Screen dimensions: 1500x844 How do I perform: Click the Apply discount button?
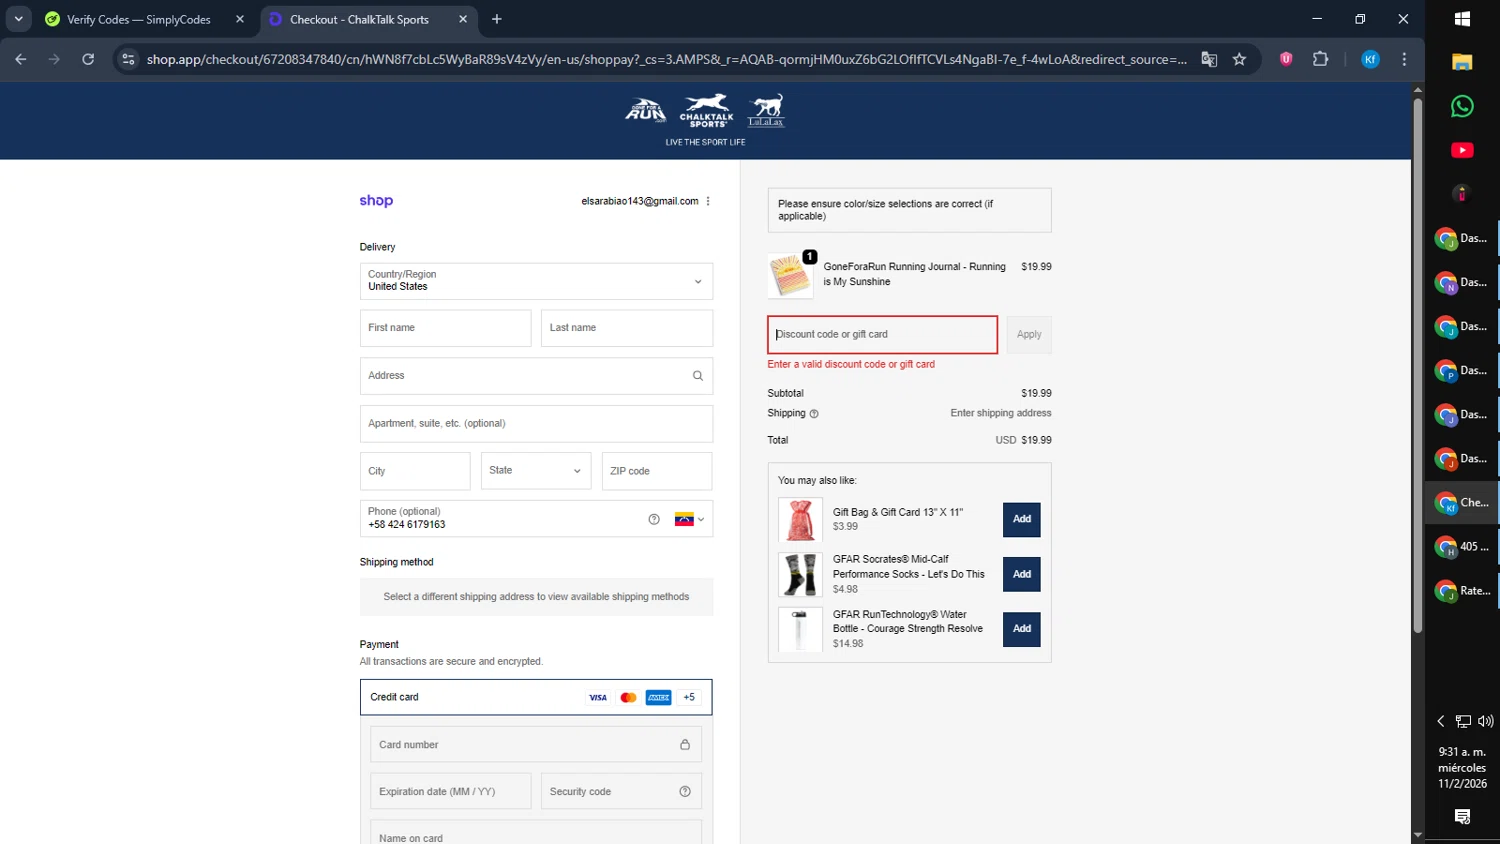[x=1029, y=335]
